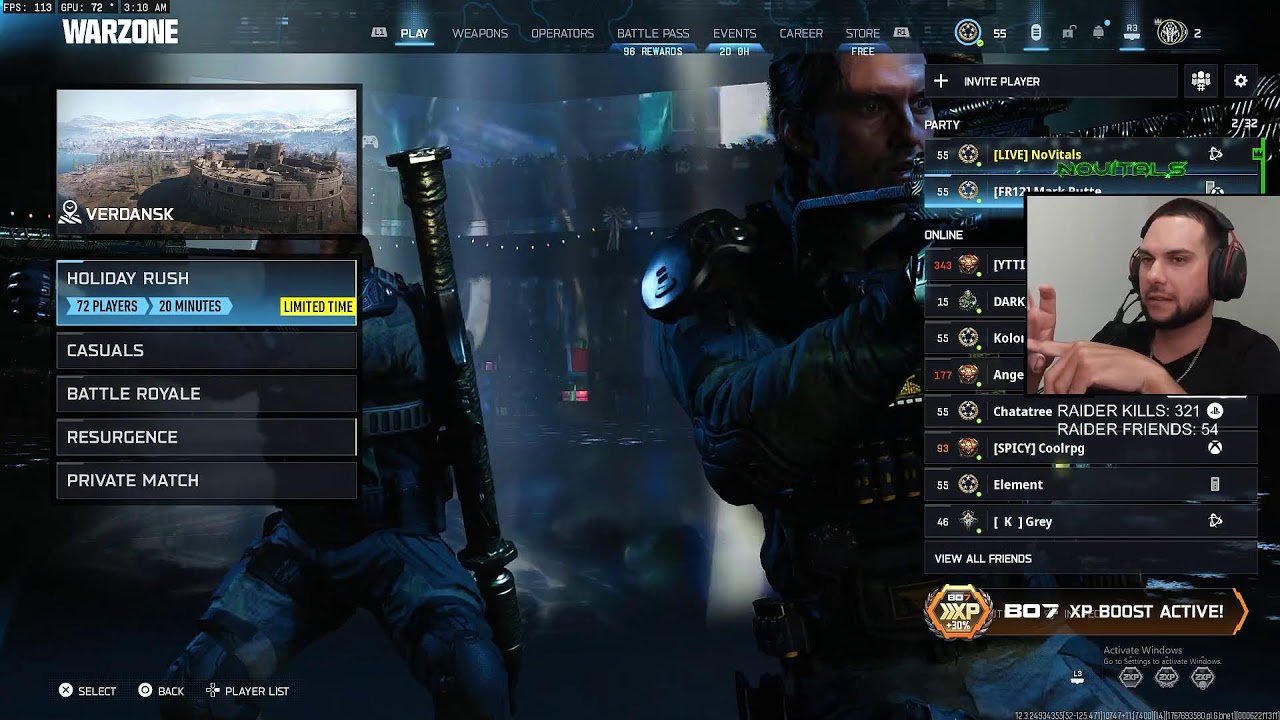The height and width of the screenshot is (720, 1280).
Task: Click the XP BOOST ACTIVE banner
Action: tap(1087, 611)
